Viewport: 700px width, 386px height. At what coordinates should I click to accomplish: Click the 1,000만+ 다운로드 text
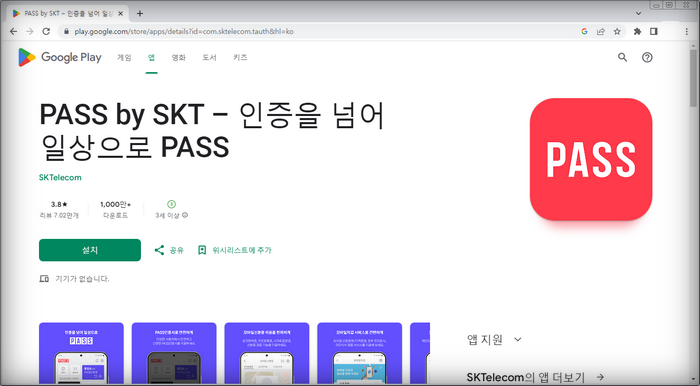(x=116, y=209)
